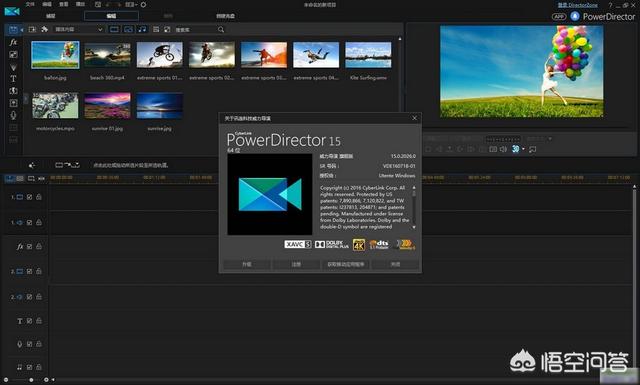The width and height of the screenshot is (640, 385).
Task: Click the volume speaker icon in preview controls
Action: coord(504,149)
